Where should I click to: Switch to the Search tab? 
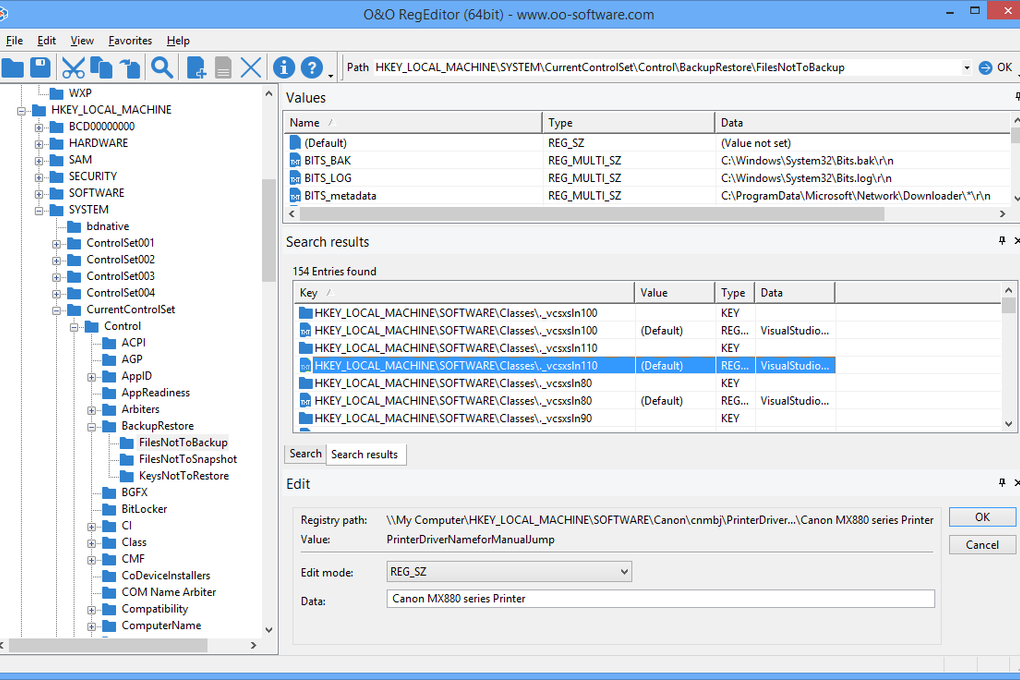coord(305,454)
